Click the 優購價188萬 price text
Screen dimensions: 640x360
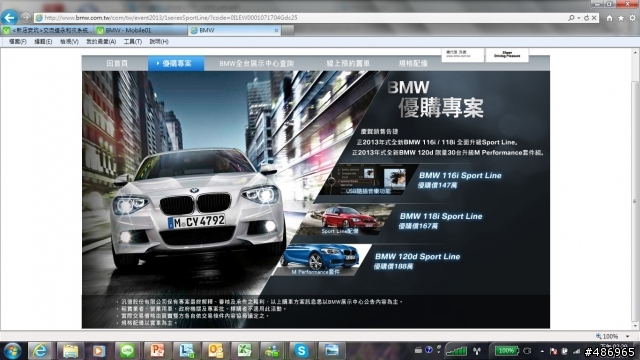[x=393, y=267]
